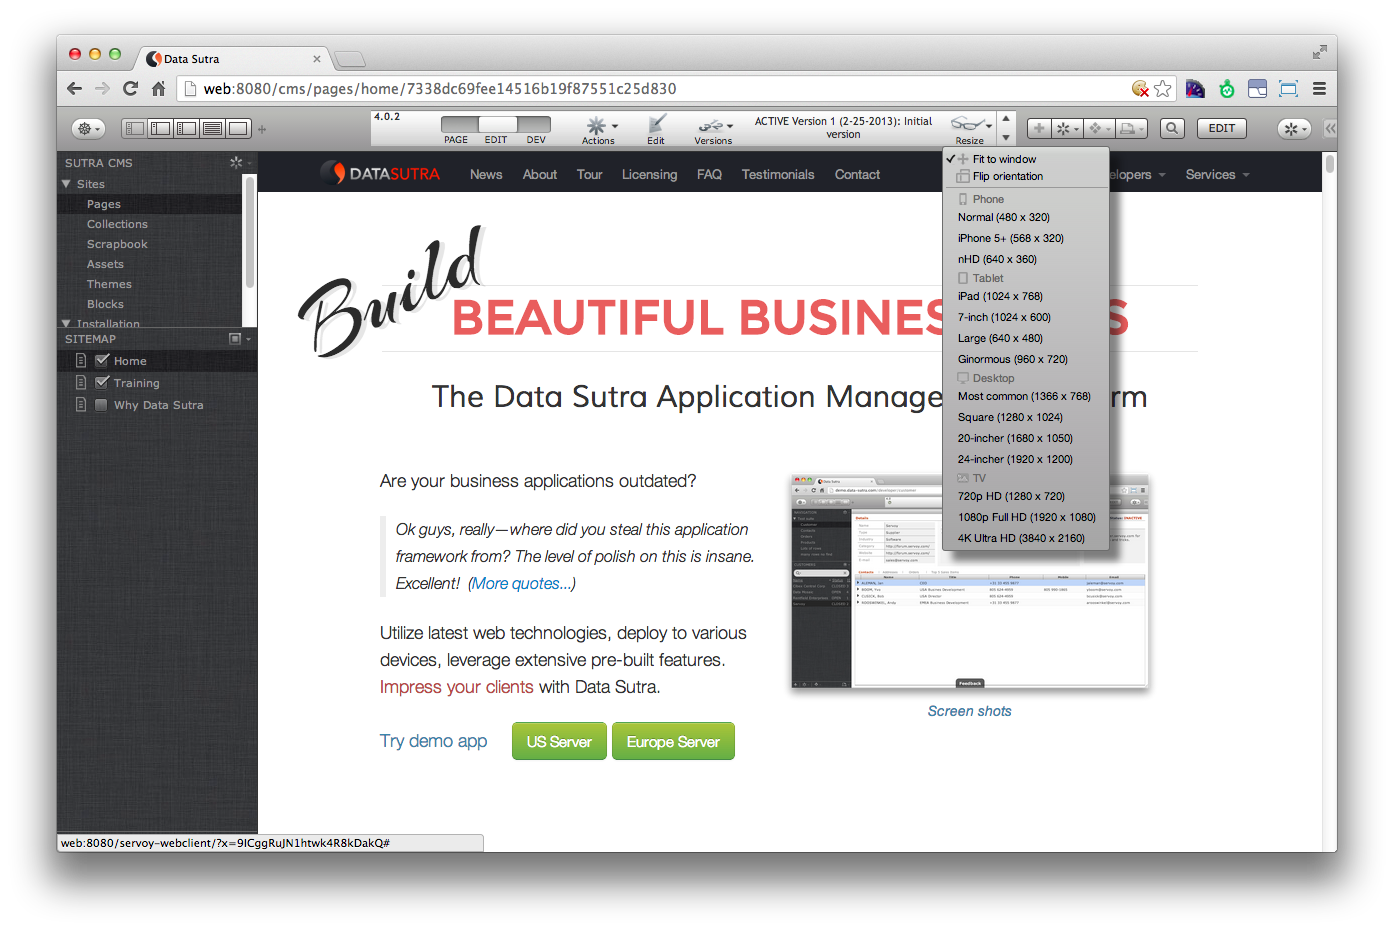
Task: Click the magnifier search button
Action: (x=1172, y=128)
